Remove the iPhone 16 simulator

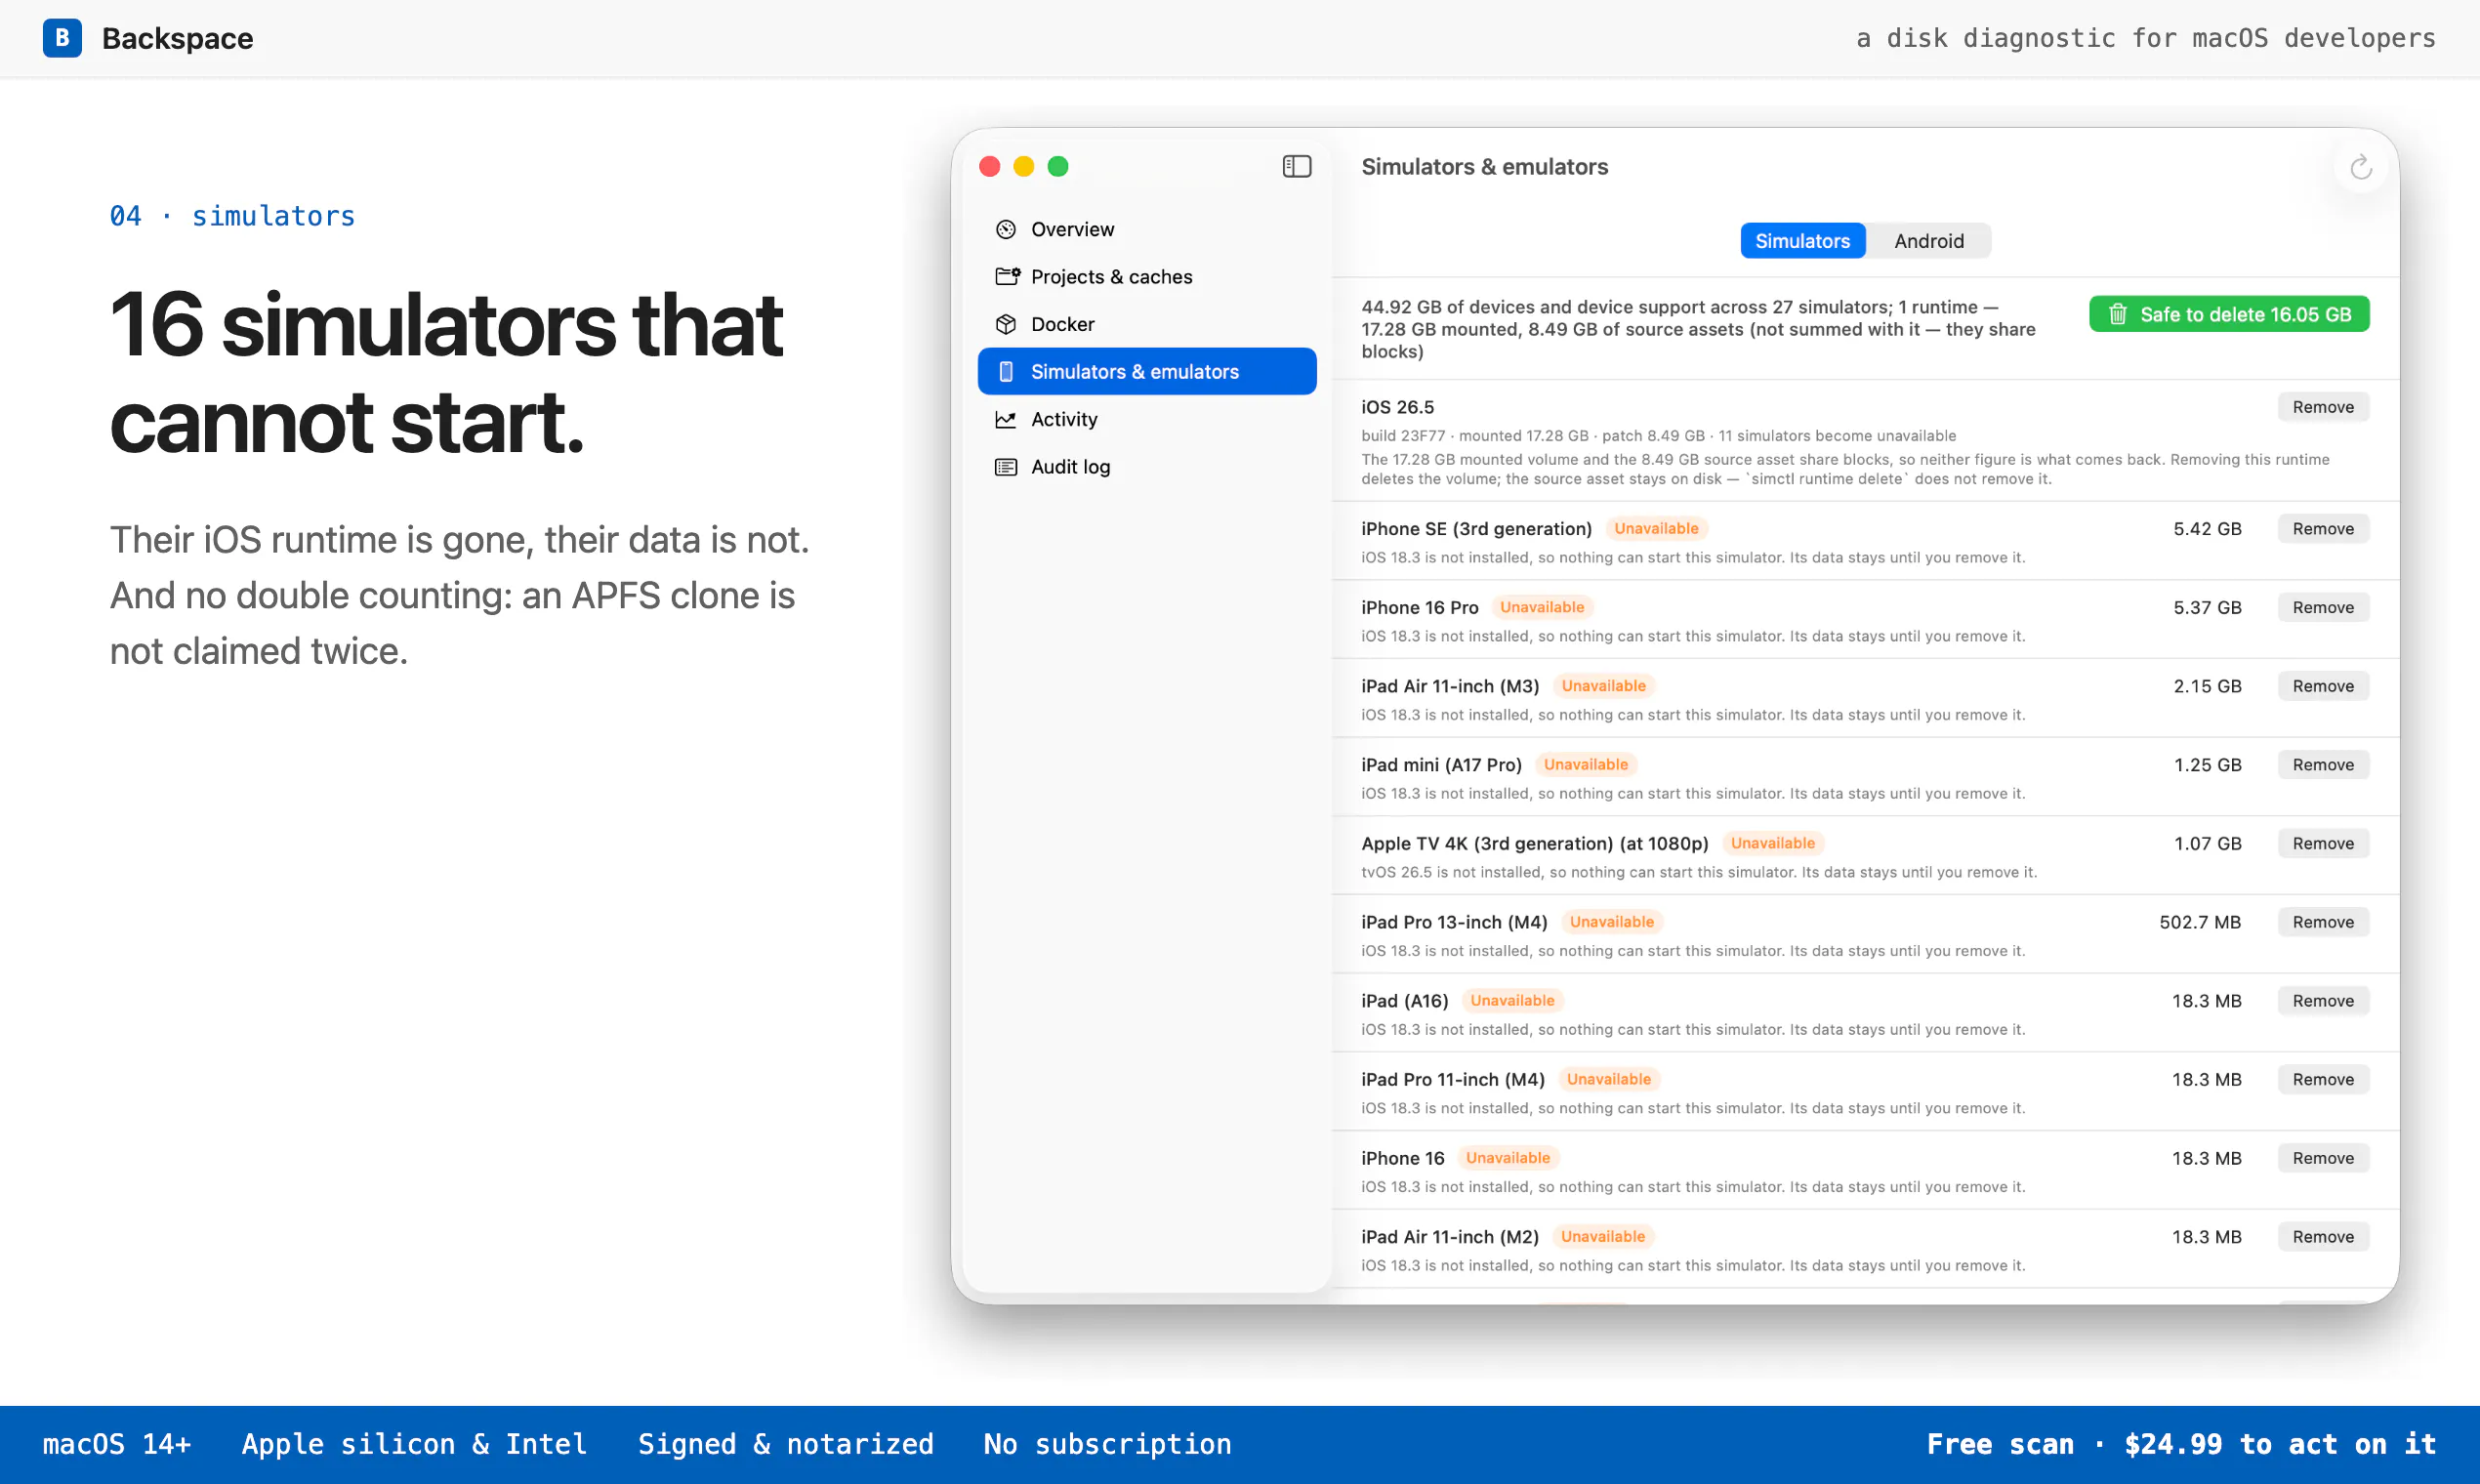coord(2323,1158)
